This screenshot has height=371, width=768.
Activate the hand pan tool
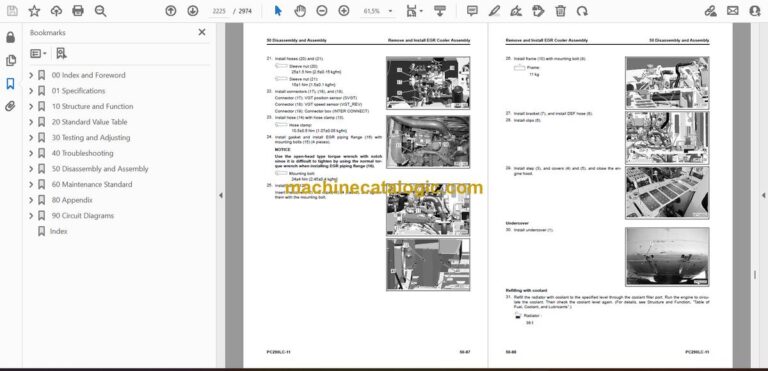[x=300, y=11]
